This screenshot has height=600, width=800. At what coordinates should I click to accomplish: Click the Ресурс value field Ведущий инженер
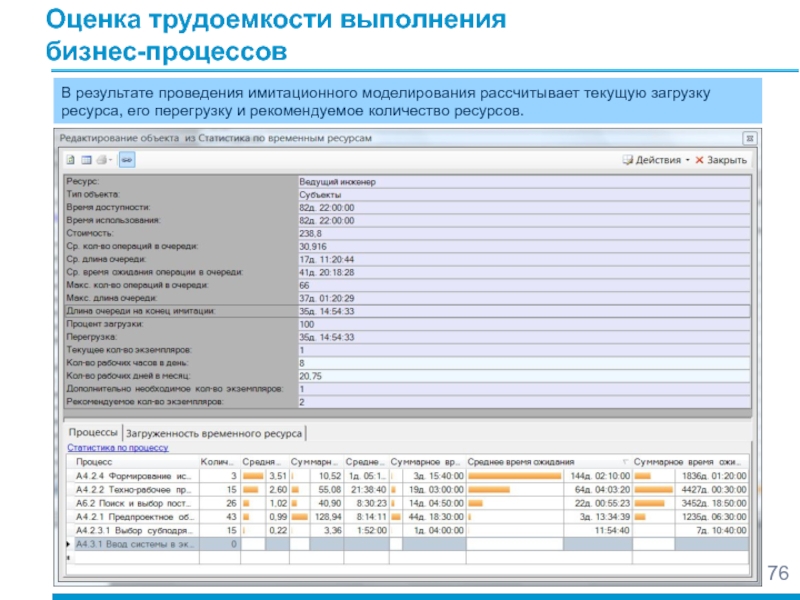pos(520,182)
